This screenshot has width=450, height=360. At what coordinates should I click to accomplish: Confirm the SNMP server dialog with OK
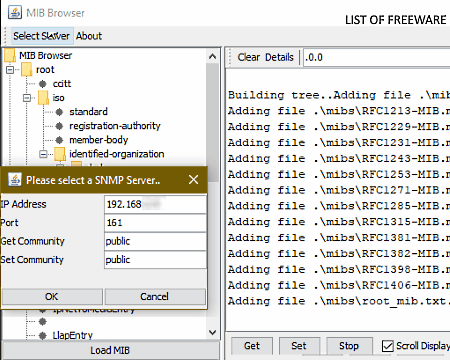(52, 297)
